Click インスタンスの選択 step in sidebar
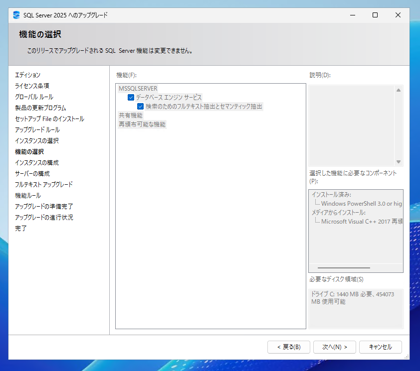The image size is (420, 371). [x=37, y=141]
